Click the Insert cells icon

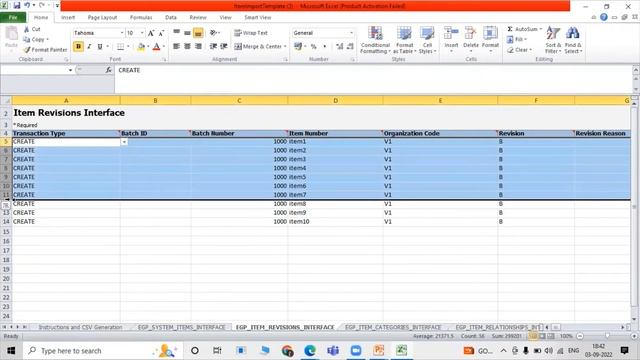pyautogui.click(x=451, y=33)
